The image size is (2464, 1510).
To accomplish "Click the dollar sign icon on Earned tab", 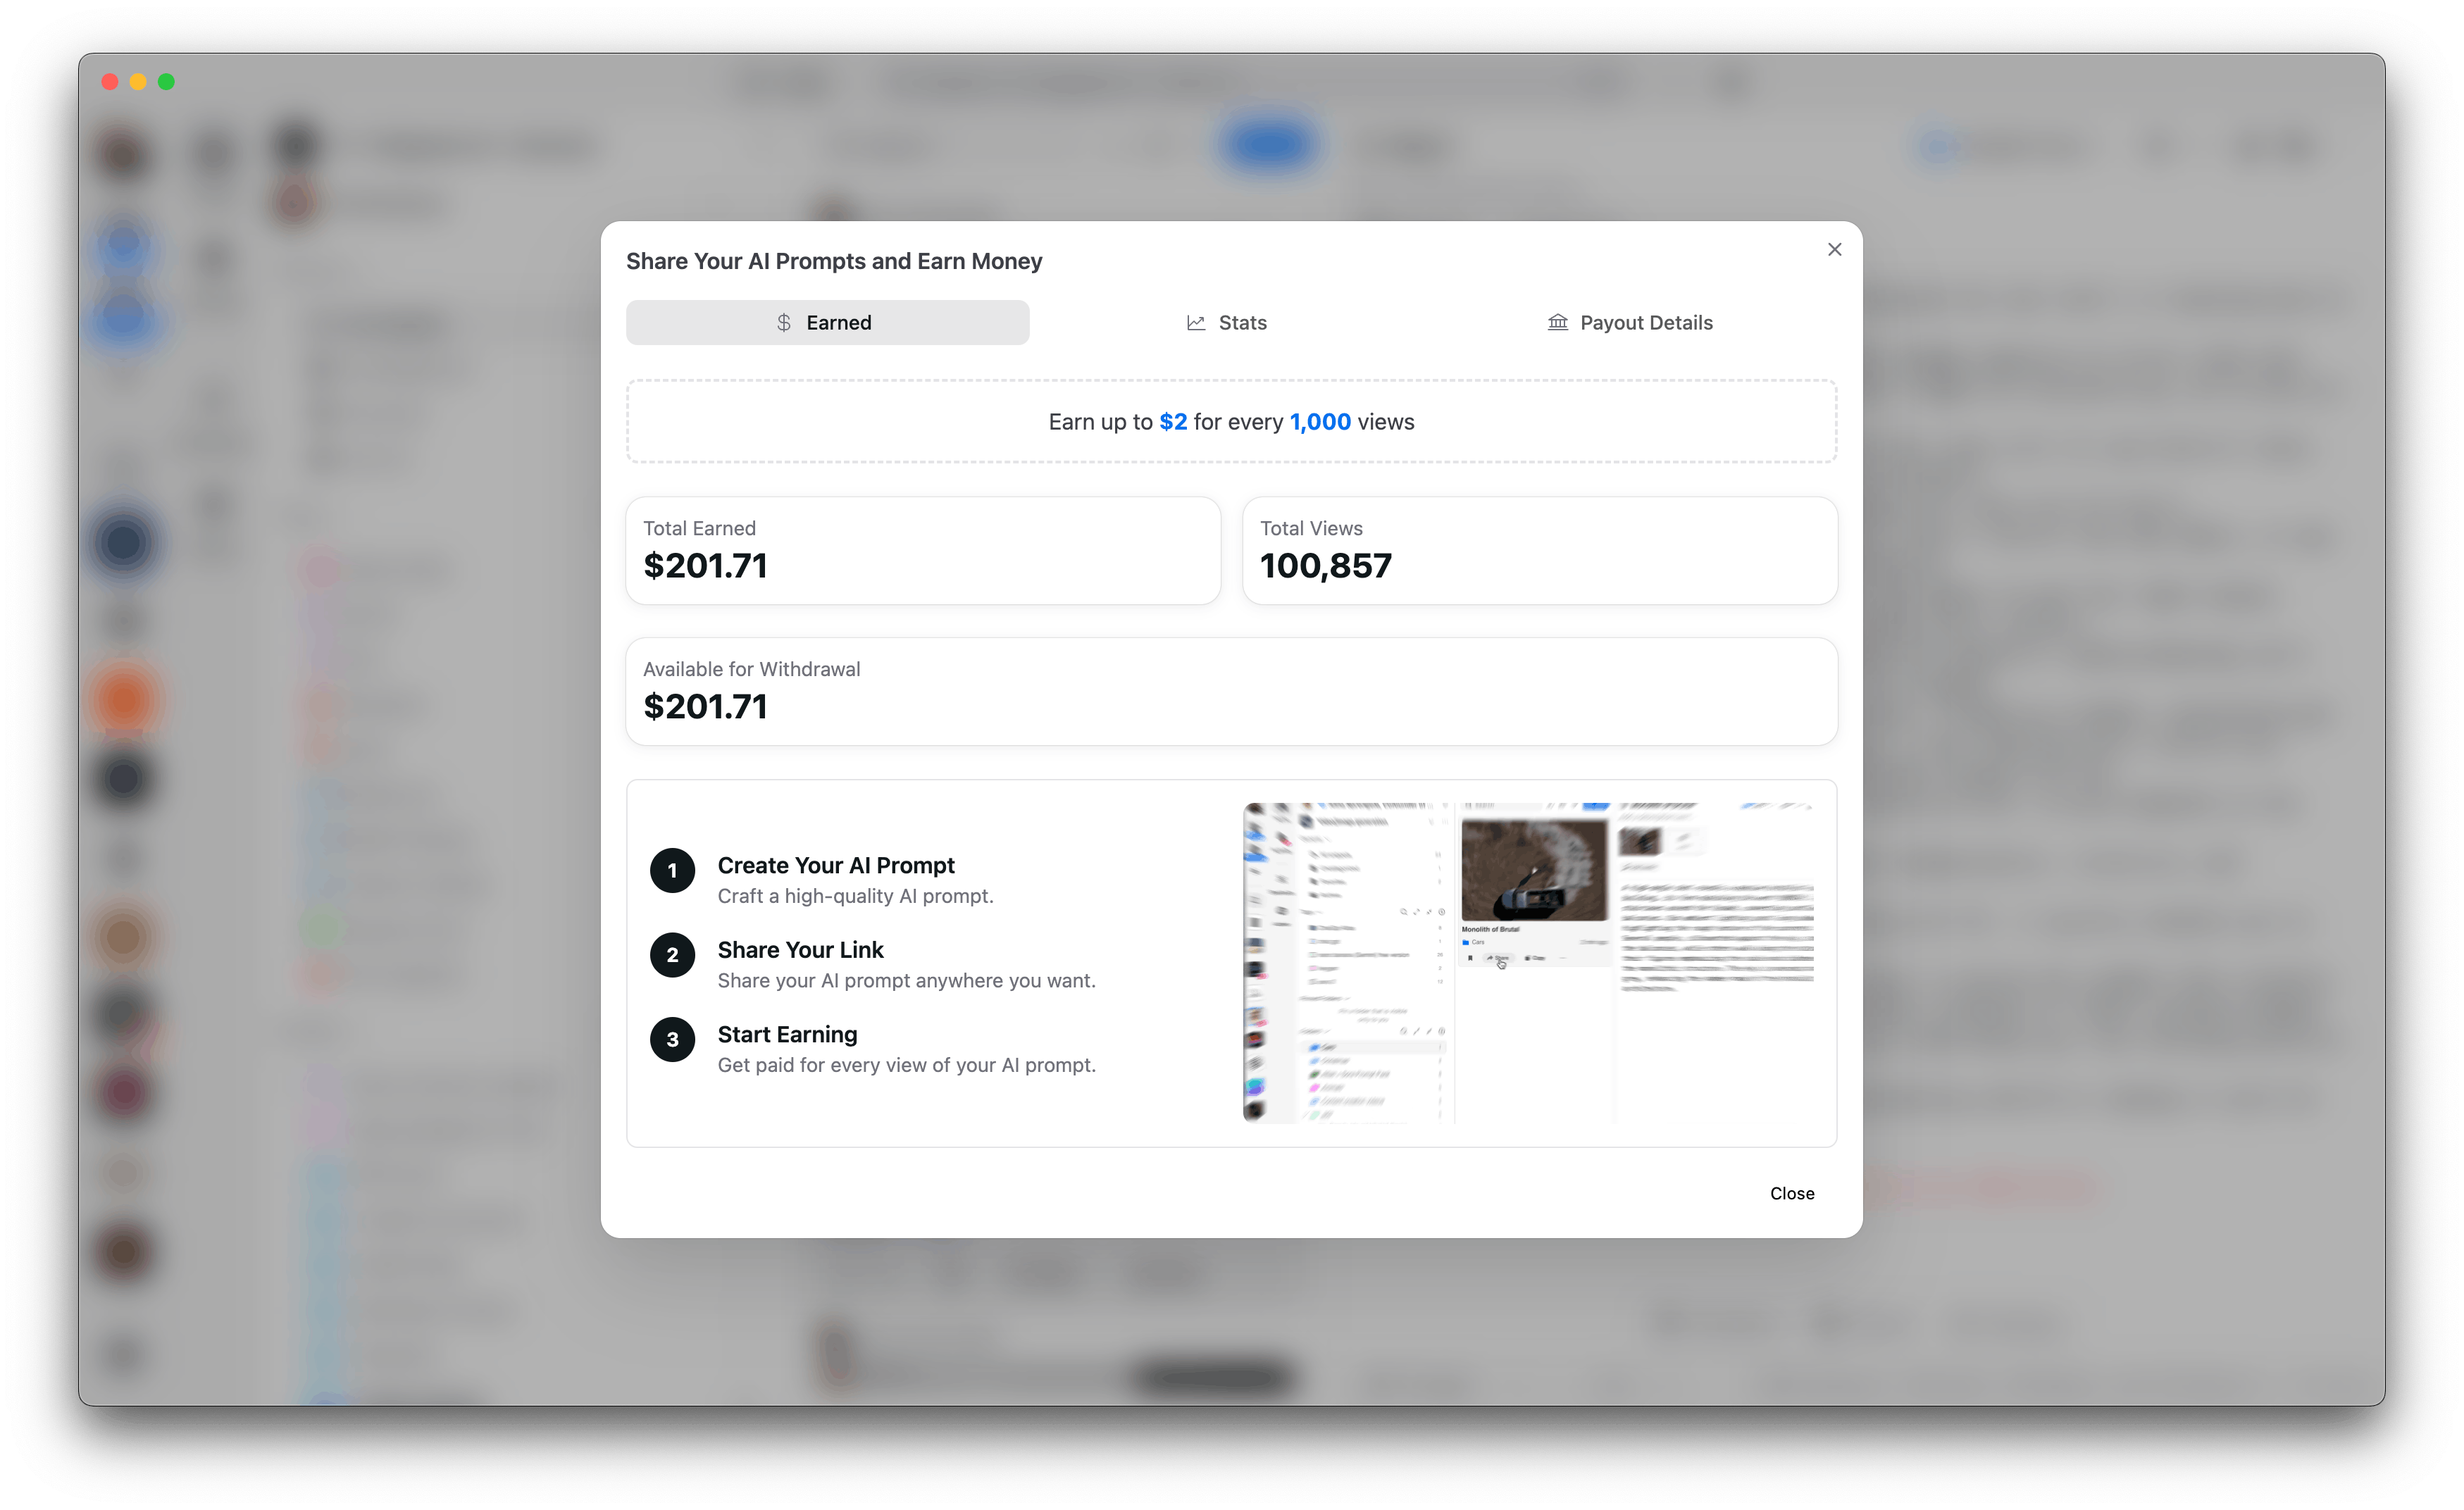I will pos(784,323).
